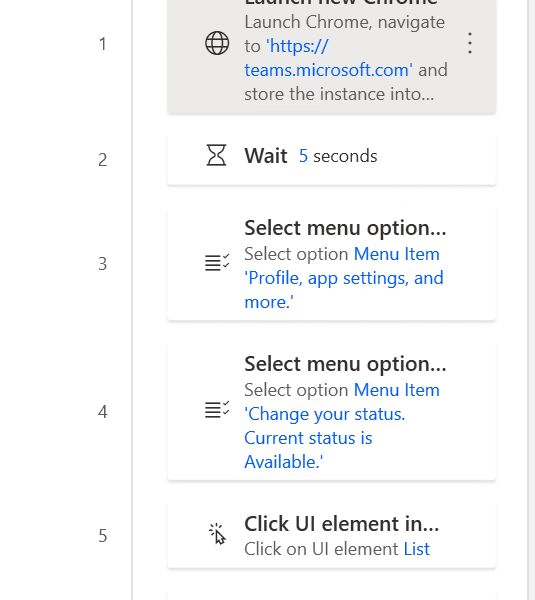Click the cursor-click icon on step 5

tap(217, 534)
